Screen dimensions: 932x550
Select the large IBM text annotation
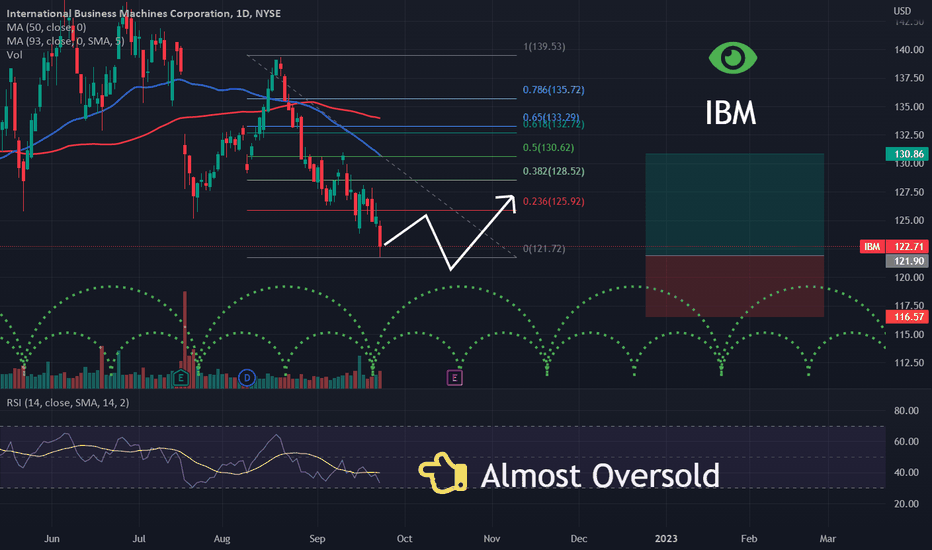point(731,112)
